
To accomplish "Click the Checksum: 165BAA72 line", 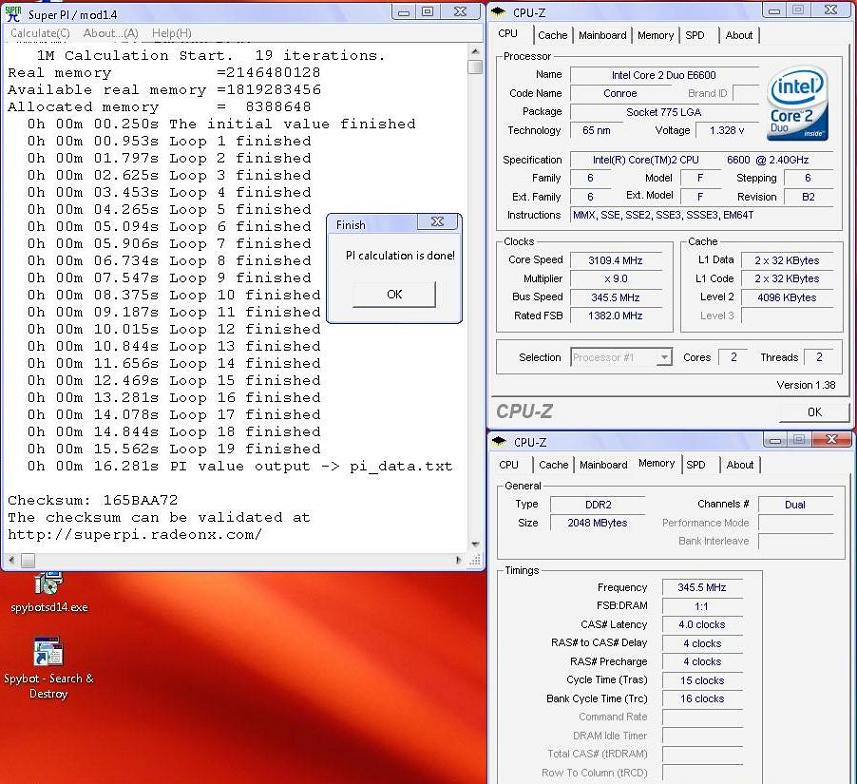I will [x=93, y=500].
